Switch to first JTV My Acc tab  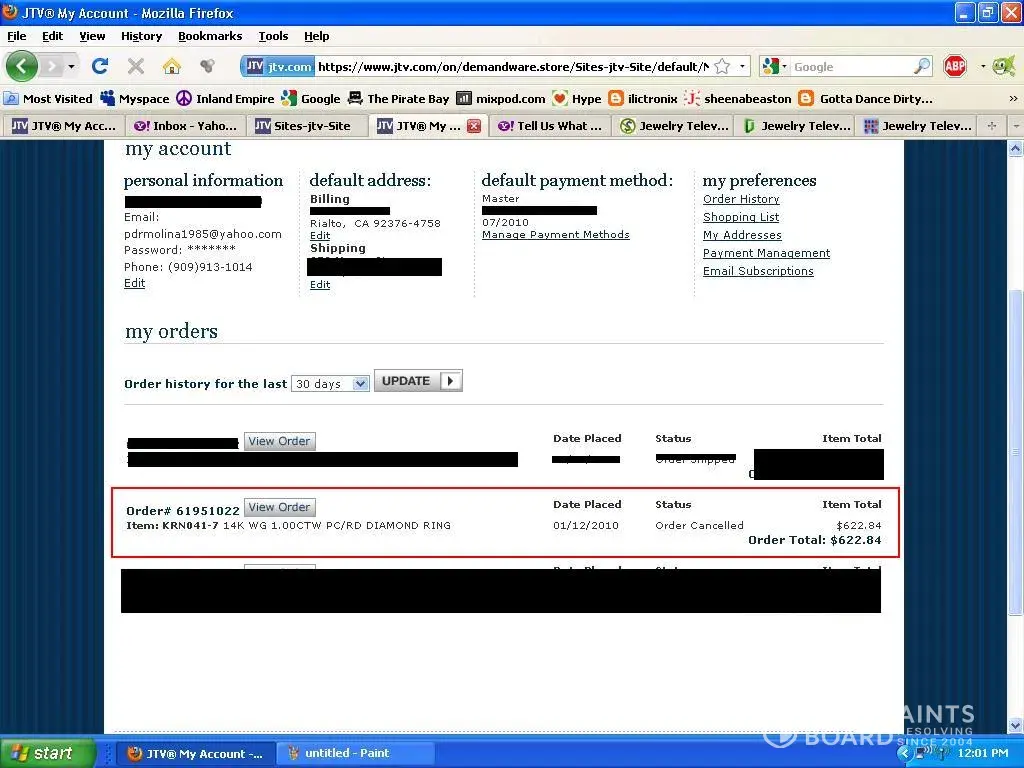tap(63, 125)
